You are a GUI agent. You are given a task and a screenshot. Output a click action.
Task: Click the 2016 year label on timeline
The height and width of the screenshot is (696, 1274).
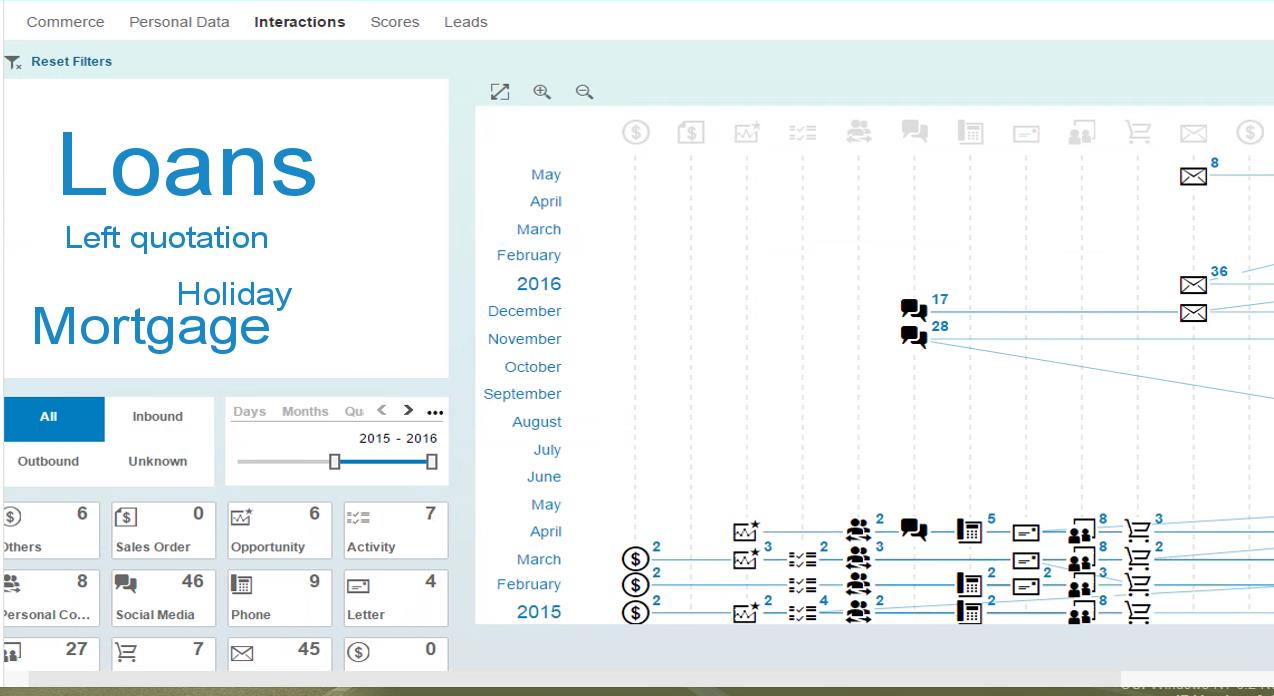[539, 284]
